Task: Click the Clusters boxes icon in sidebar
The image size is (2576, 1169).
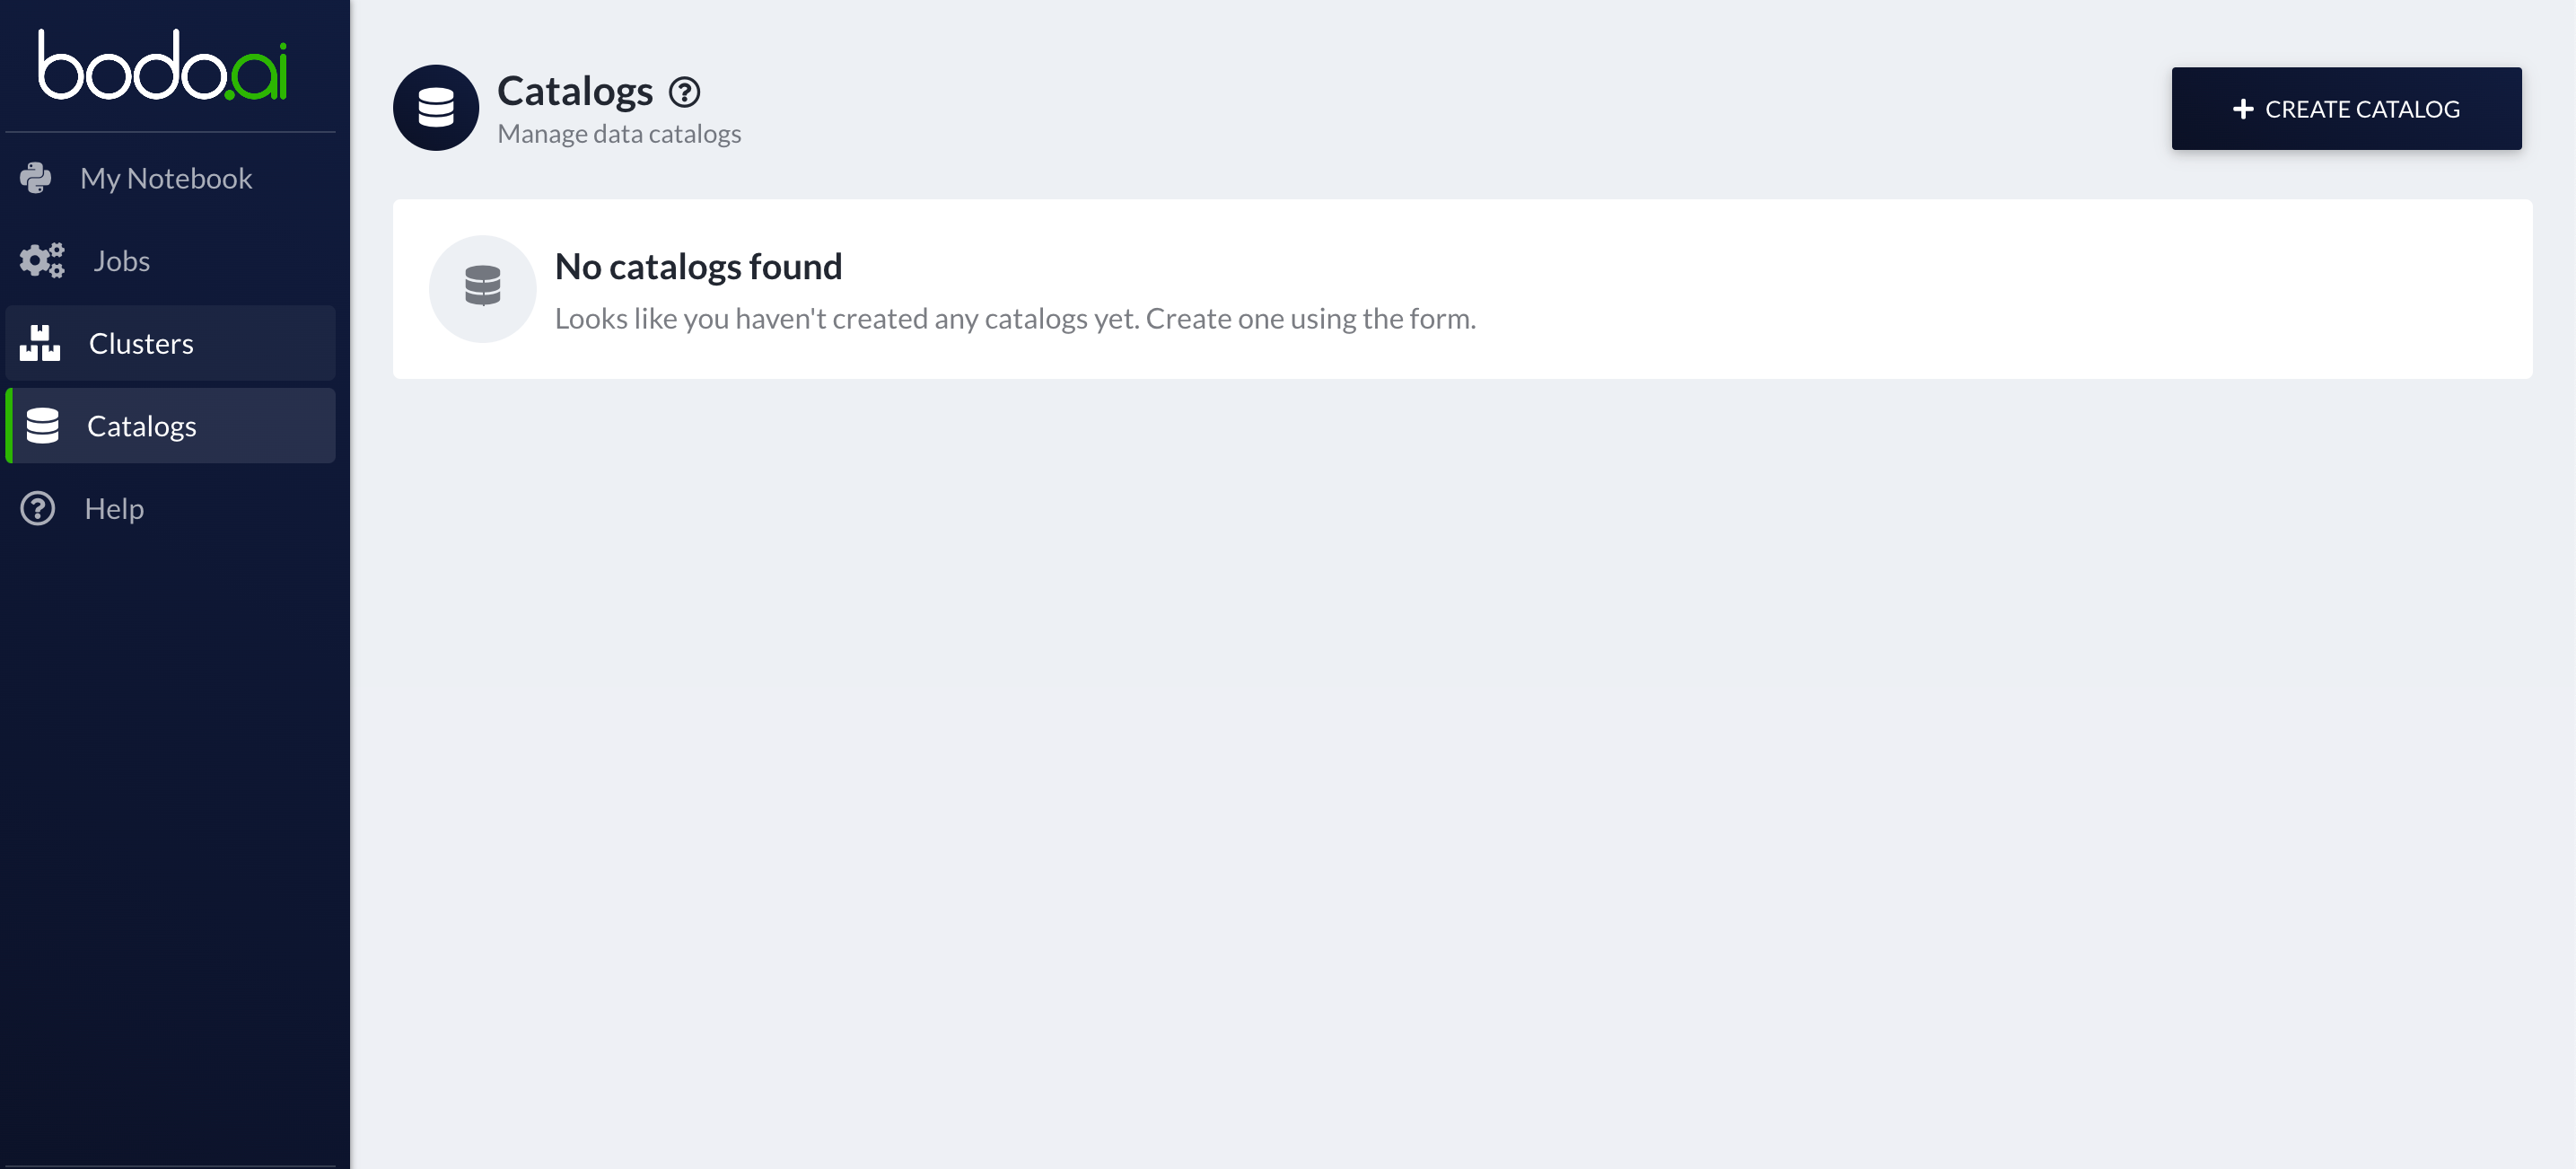Action: coord(40,343)
